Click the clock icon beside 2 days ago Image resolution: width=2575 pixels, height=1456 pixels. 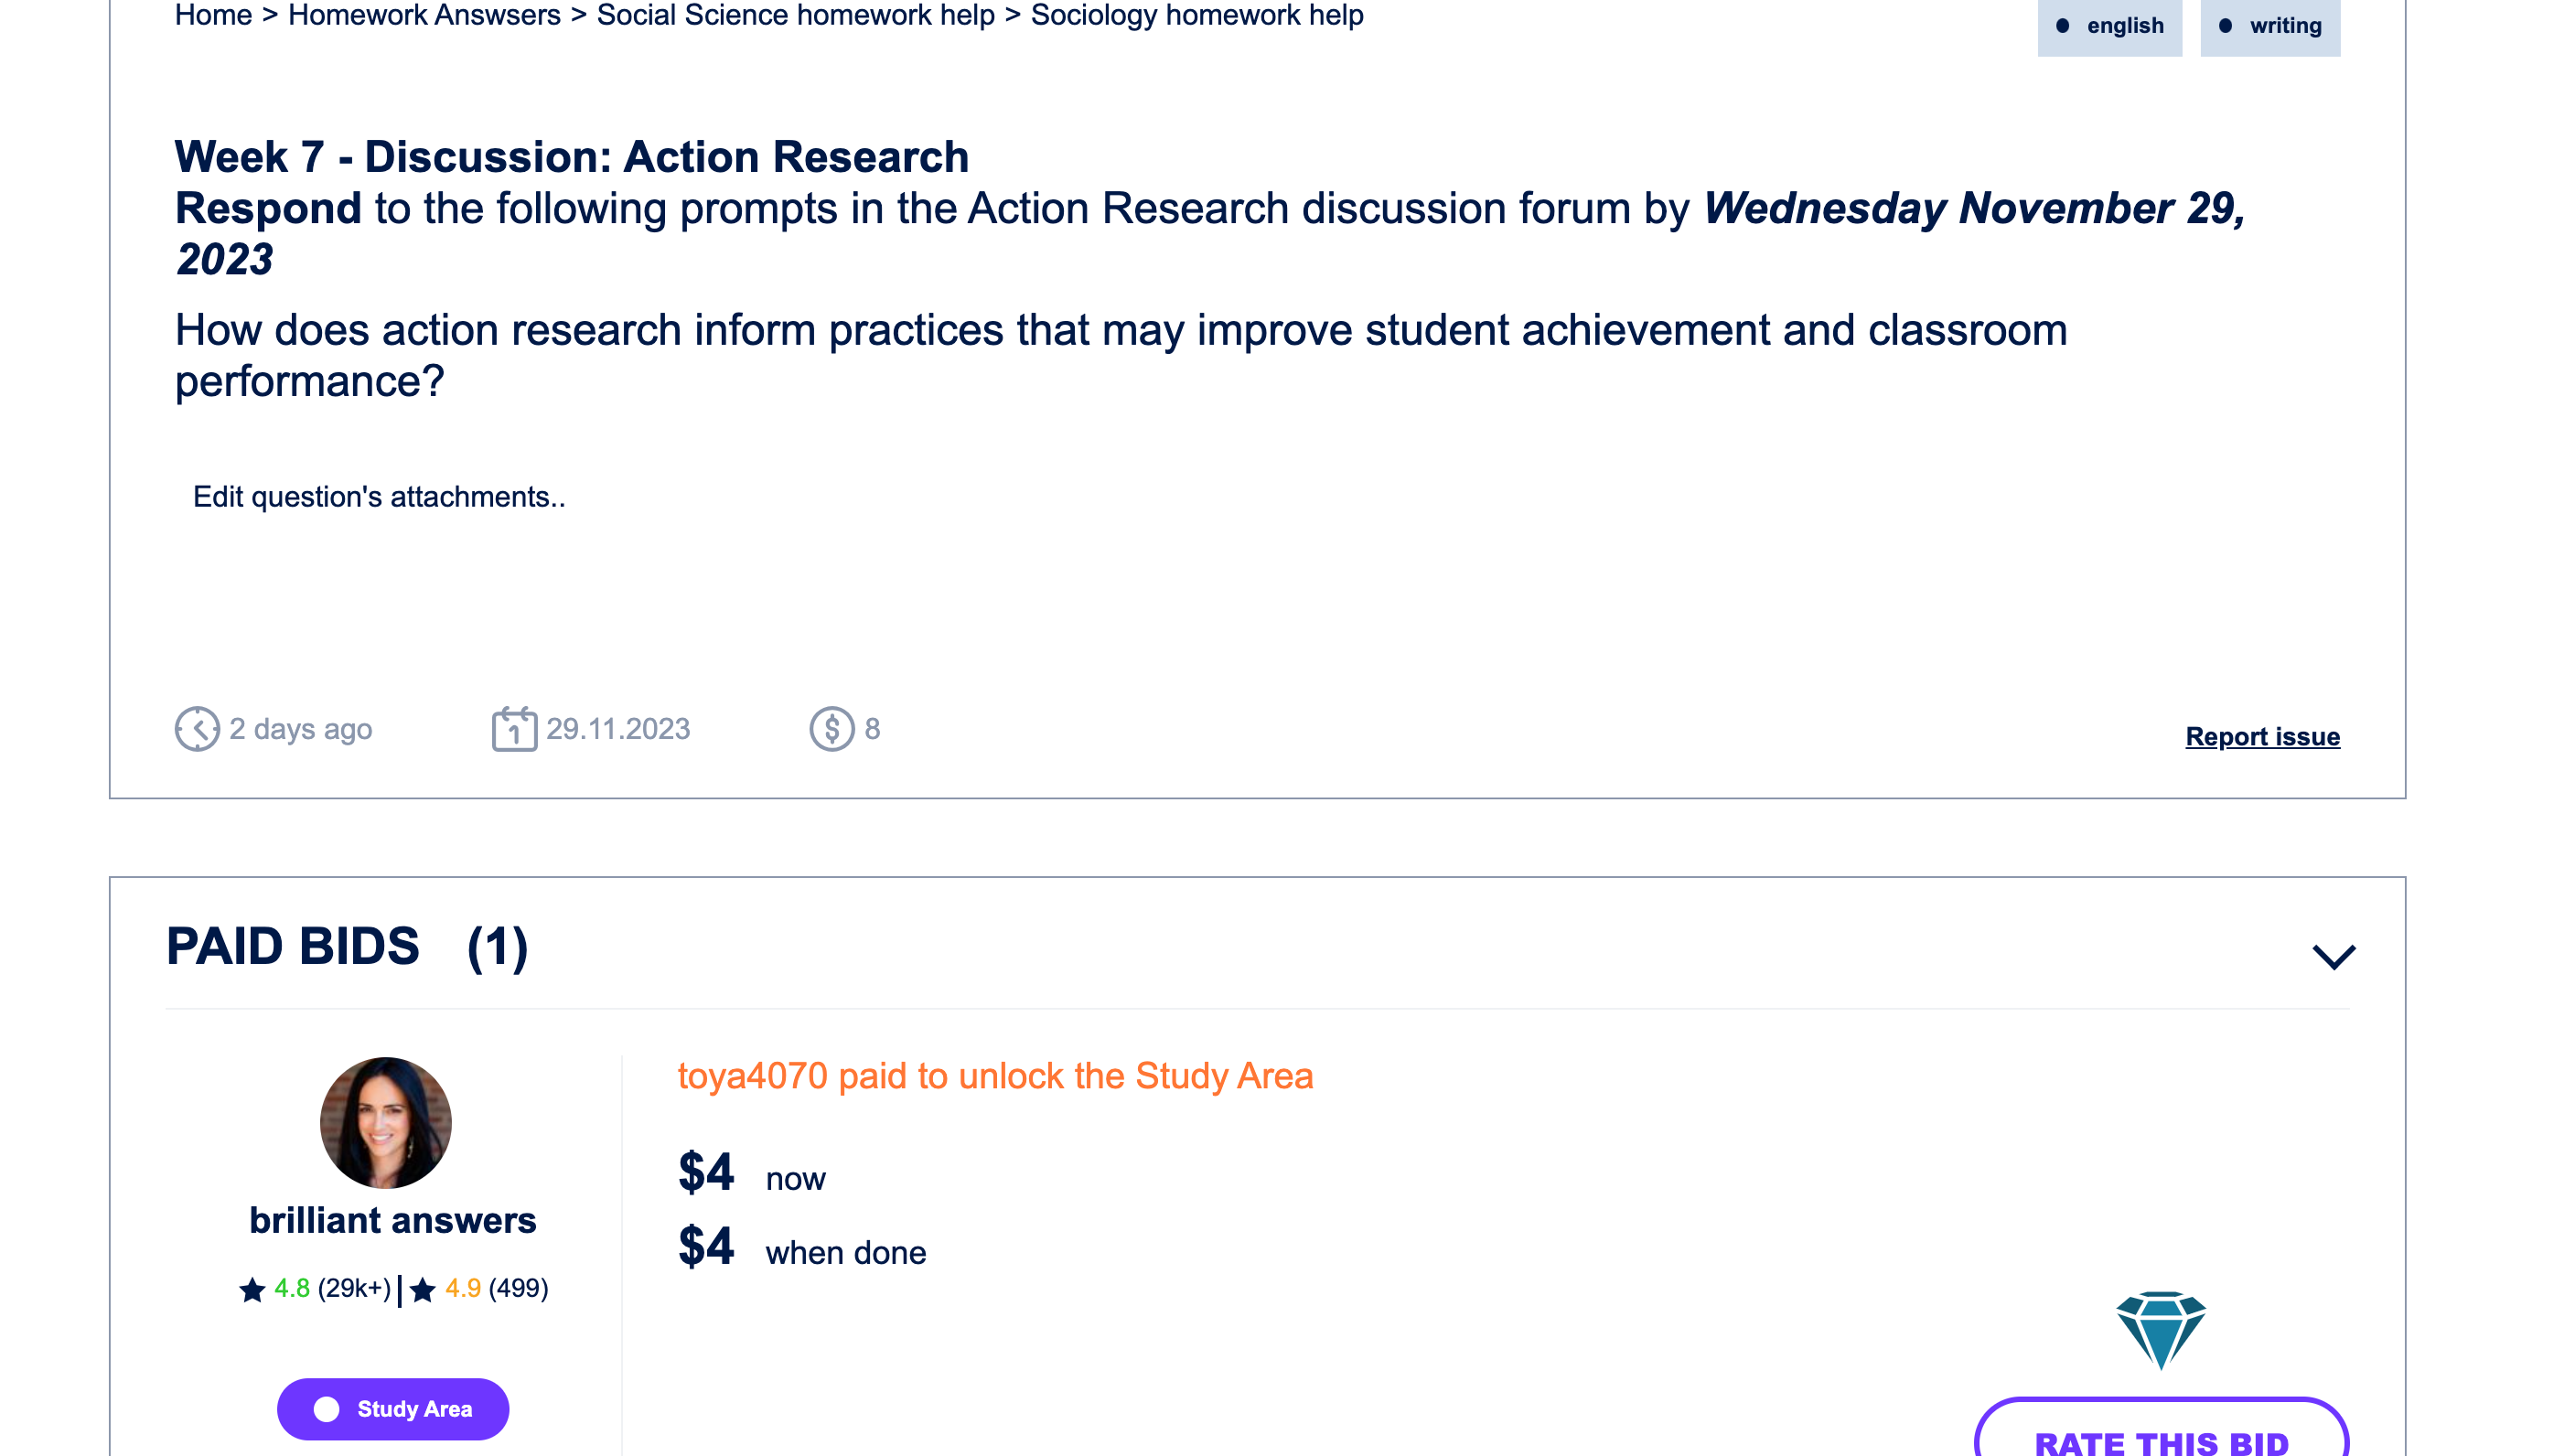[x=197, y=729]
